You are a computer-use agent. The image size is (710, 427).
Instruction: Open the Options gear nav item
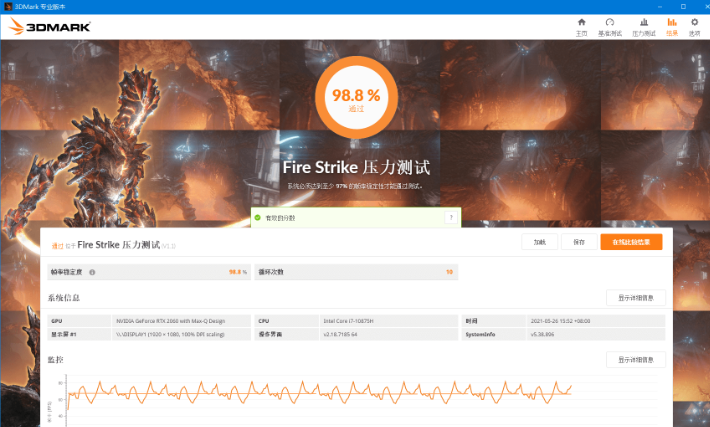pos(694,27)
